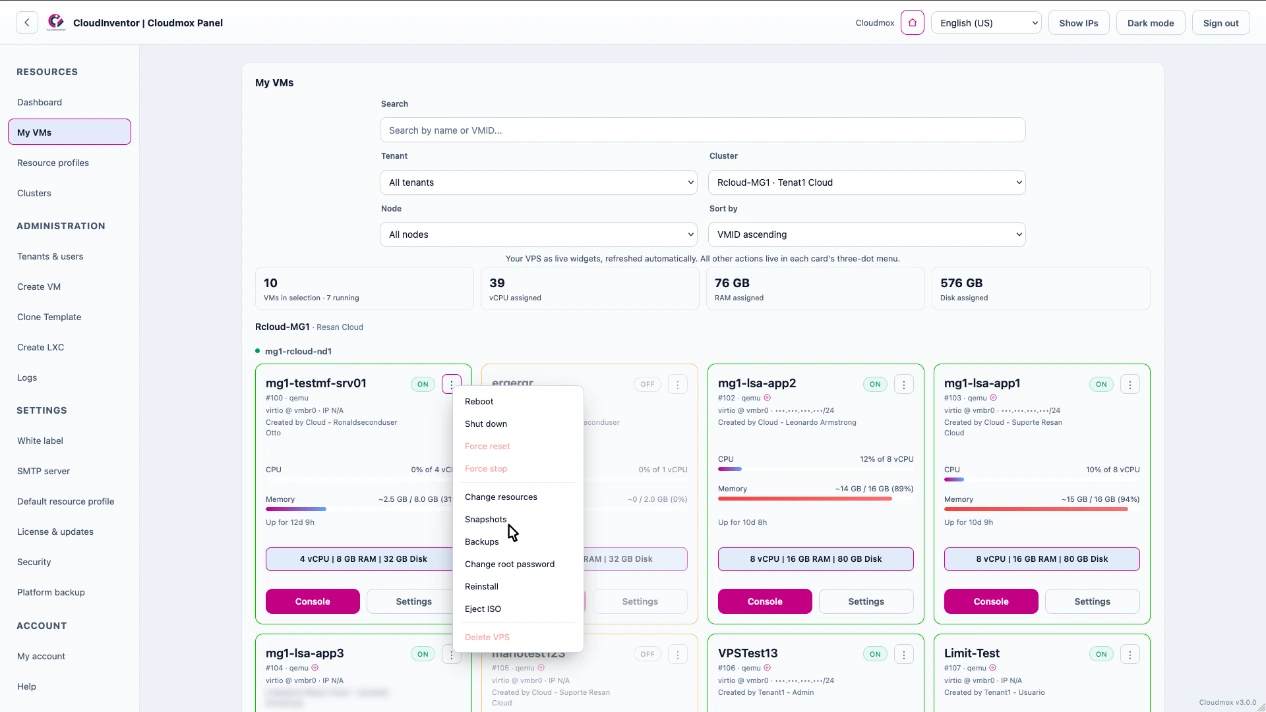The image size is (1266, 712).
Task: Open the Cluster filter dropdown
Action: click(x=867, y=182)
